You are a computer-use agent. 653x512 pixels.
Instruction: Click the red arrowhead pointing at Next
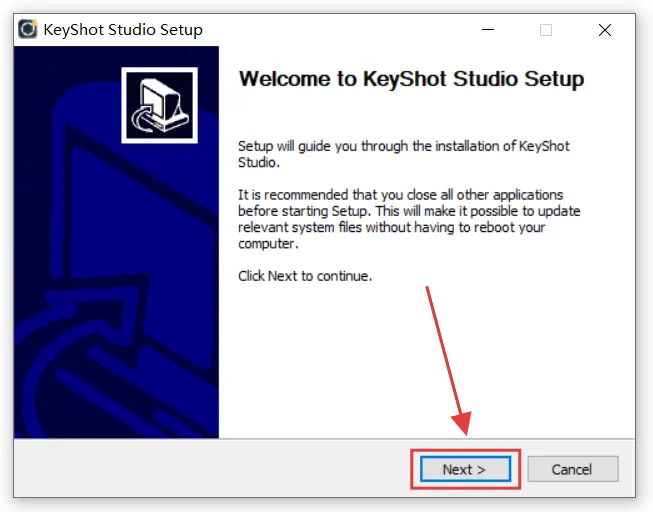461,425
